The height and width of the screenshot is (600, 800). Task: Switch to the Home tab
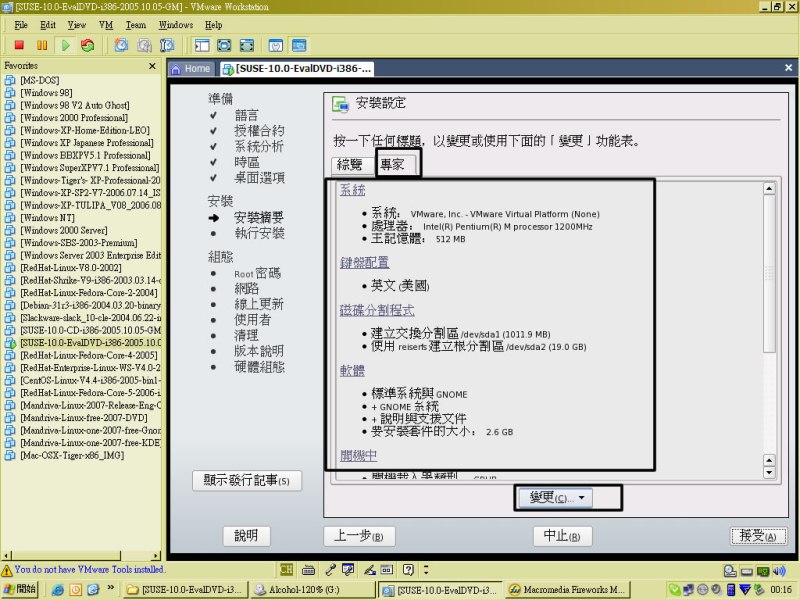tap(190, 68)
